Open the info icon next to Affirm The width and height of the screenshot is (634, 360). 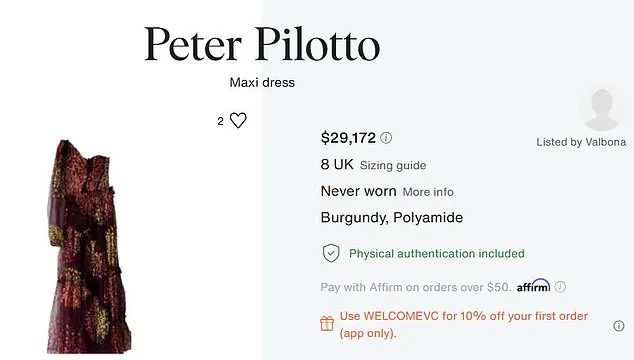(x=560, y=287)
